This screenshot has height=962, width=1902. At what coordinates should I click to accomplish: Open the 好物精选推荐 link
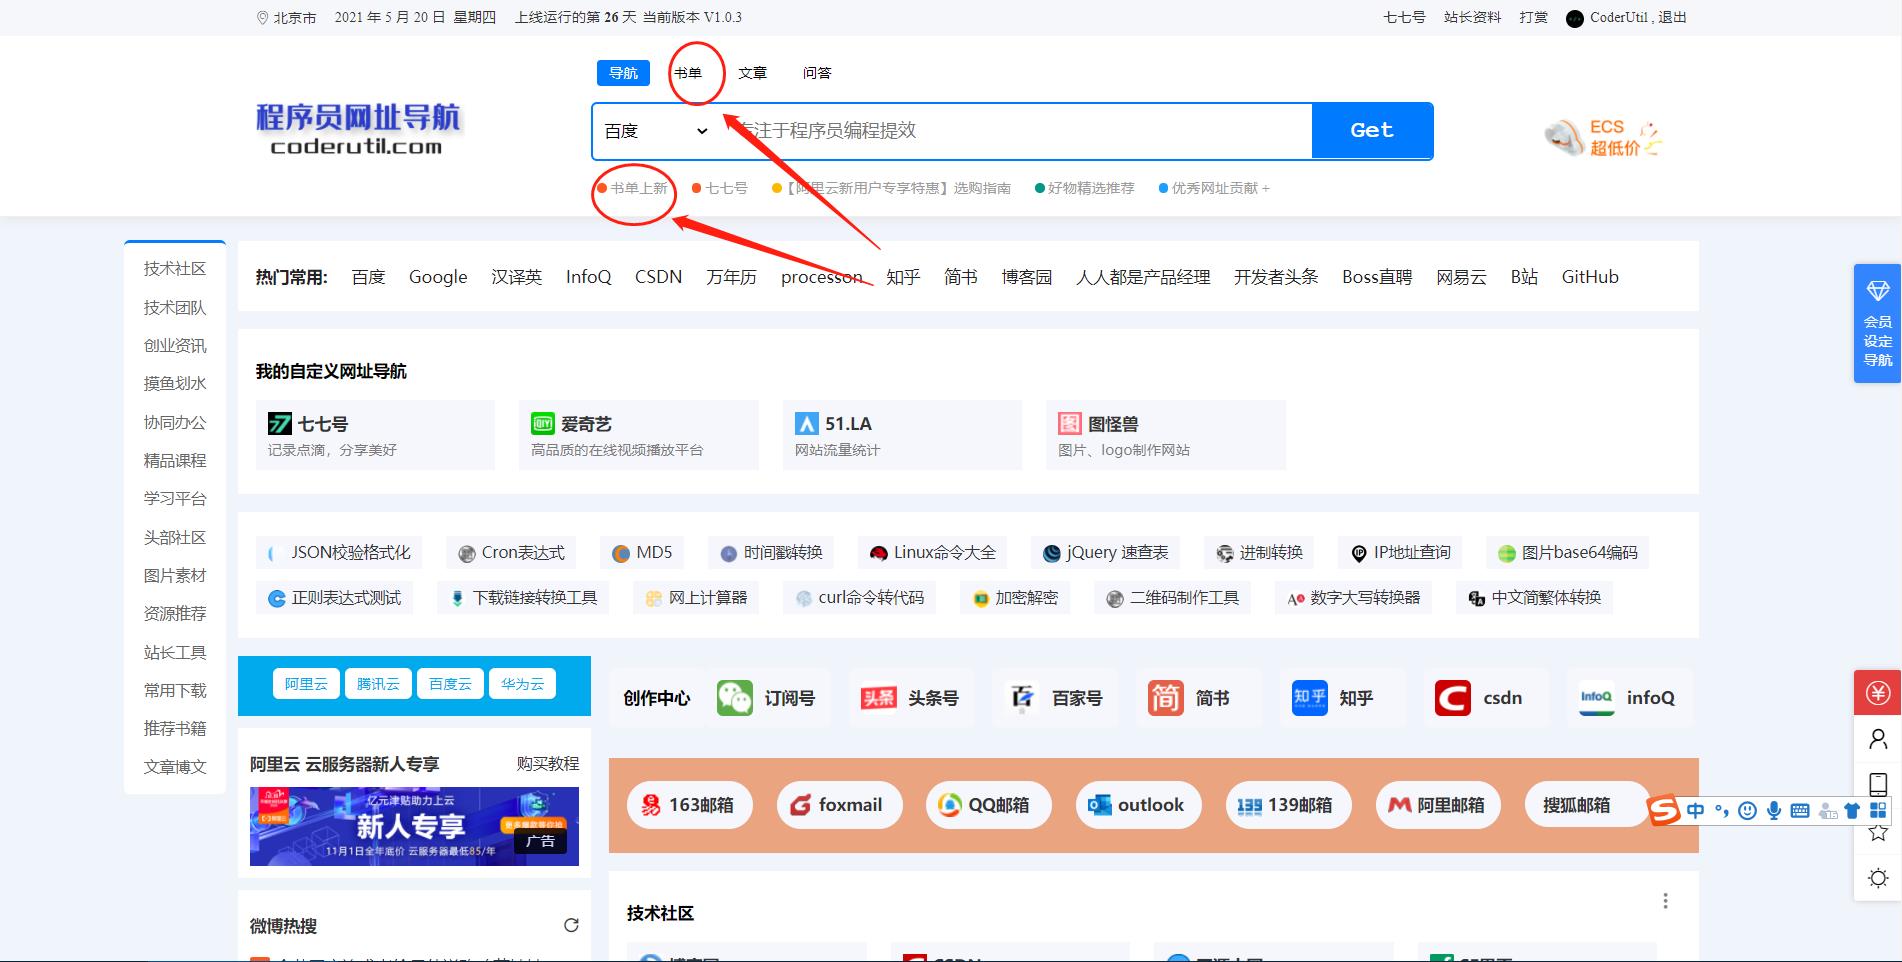(1085, 188)
